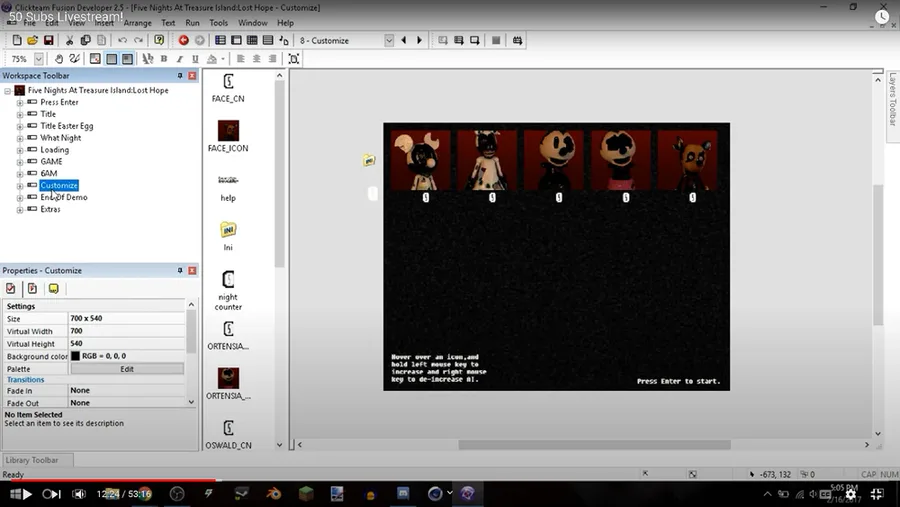Toggle align left text option
Viewport: 900px width, 507px height.
[x=240, y=59]
